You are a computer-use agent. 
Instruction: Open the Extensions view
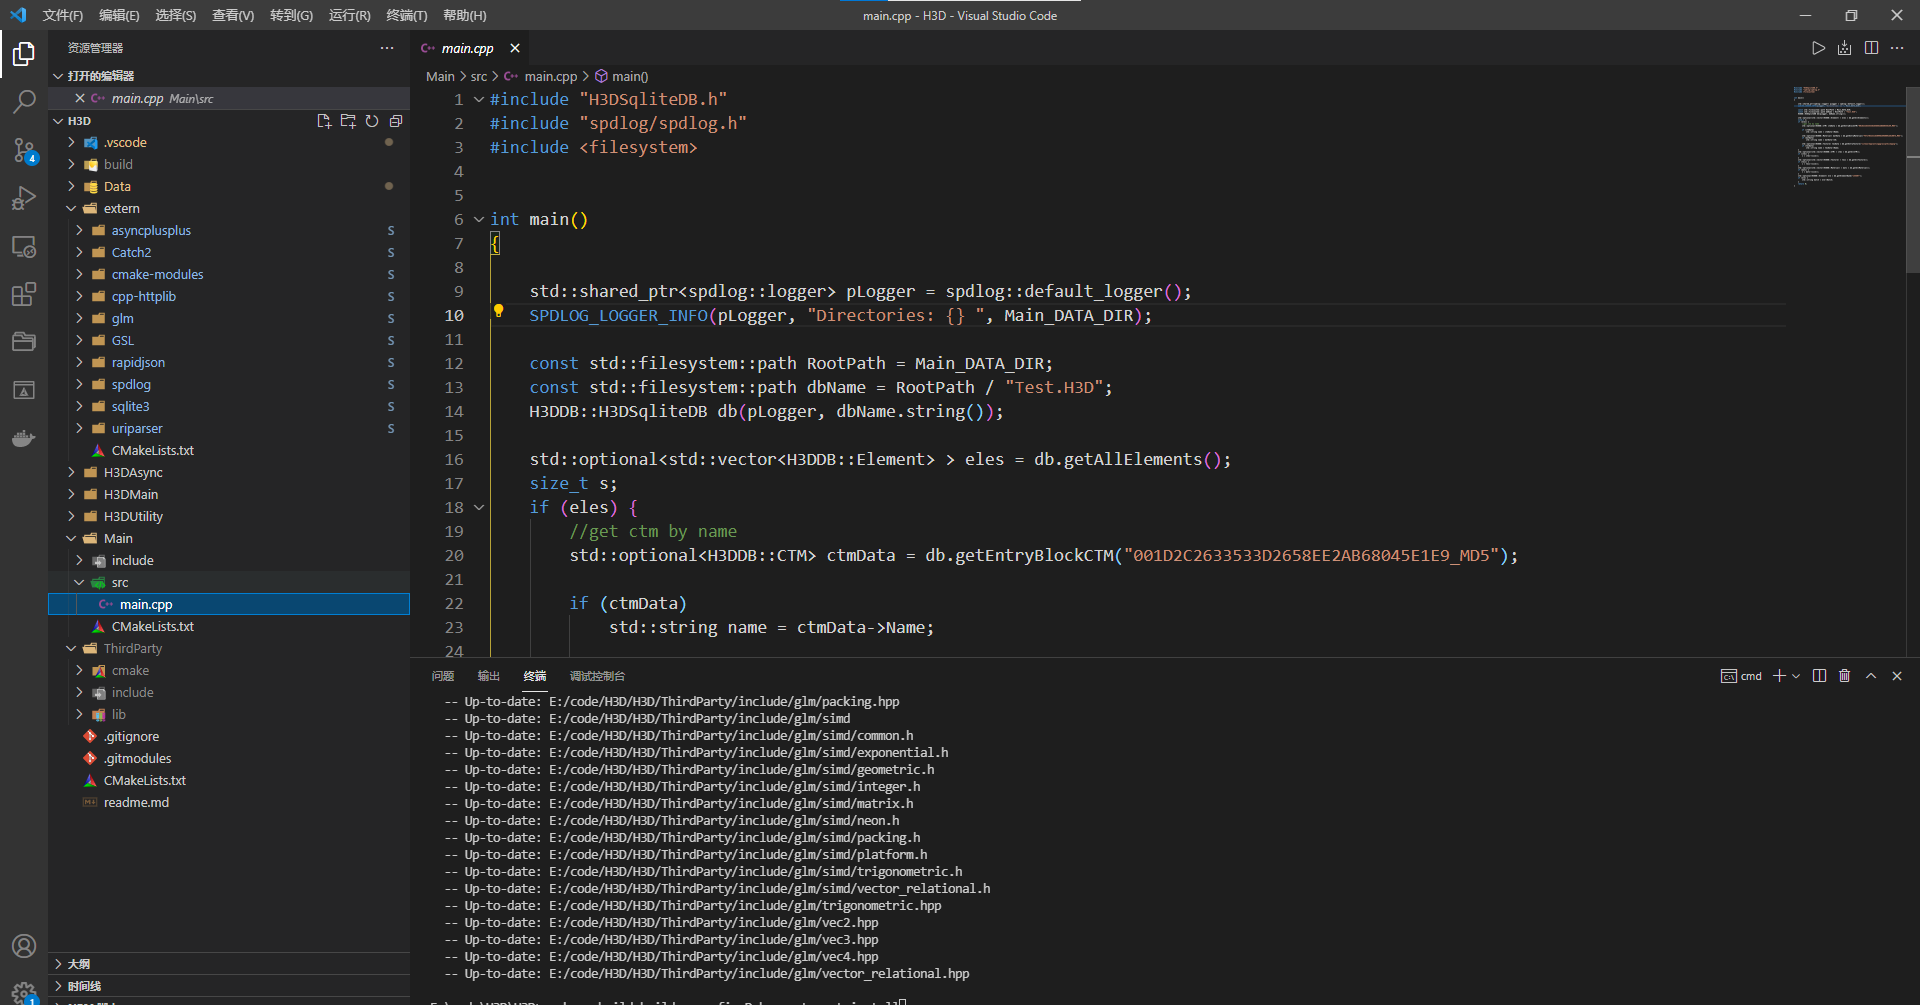pyautogui.click(x=24, y=294)
